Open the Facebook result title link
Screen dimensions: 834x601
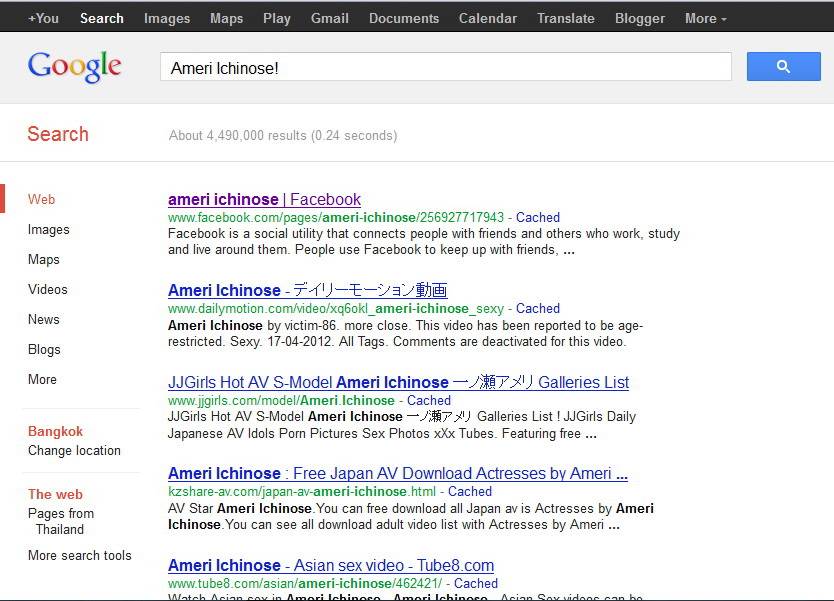[x=264, y=199]
